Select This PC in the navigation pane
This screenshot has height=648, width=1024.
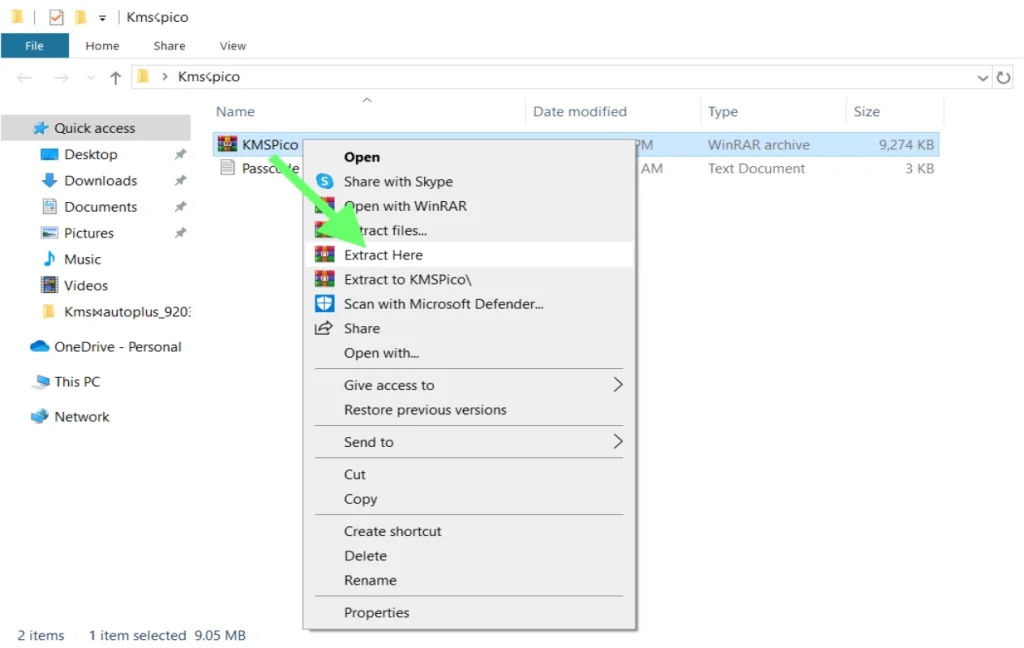[x=77, y=382]
